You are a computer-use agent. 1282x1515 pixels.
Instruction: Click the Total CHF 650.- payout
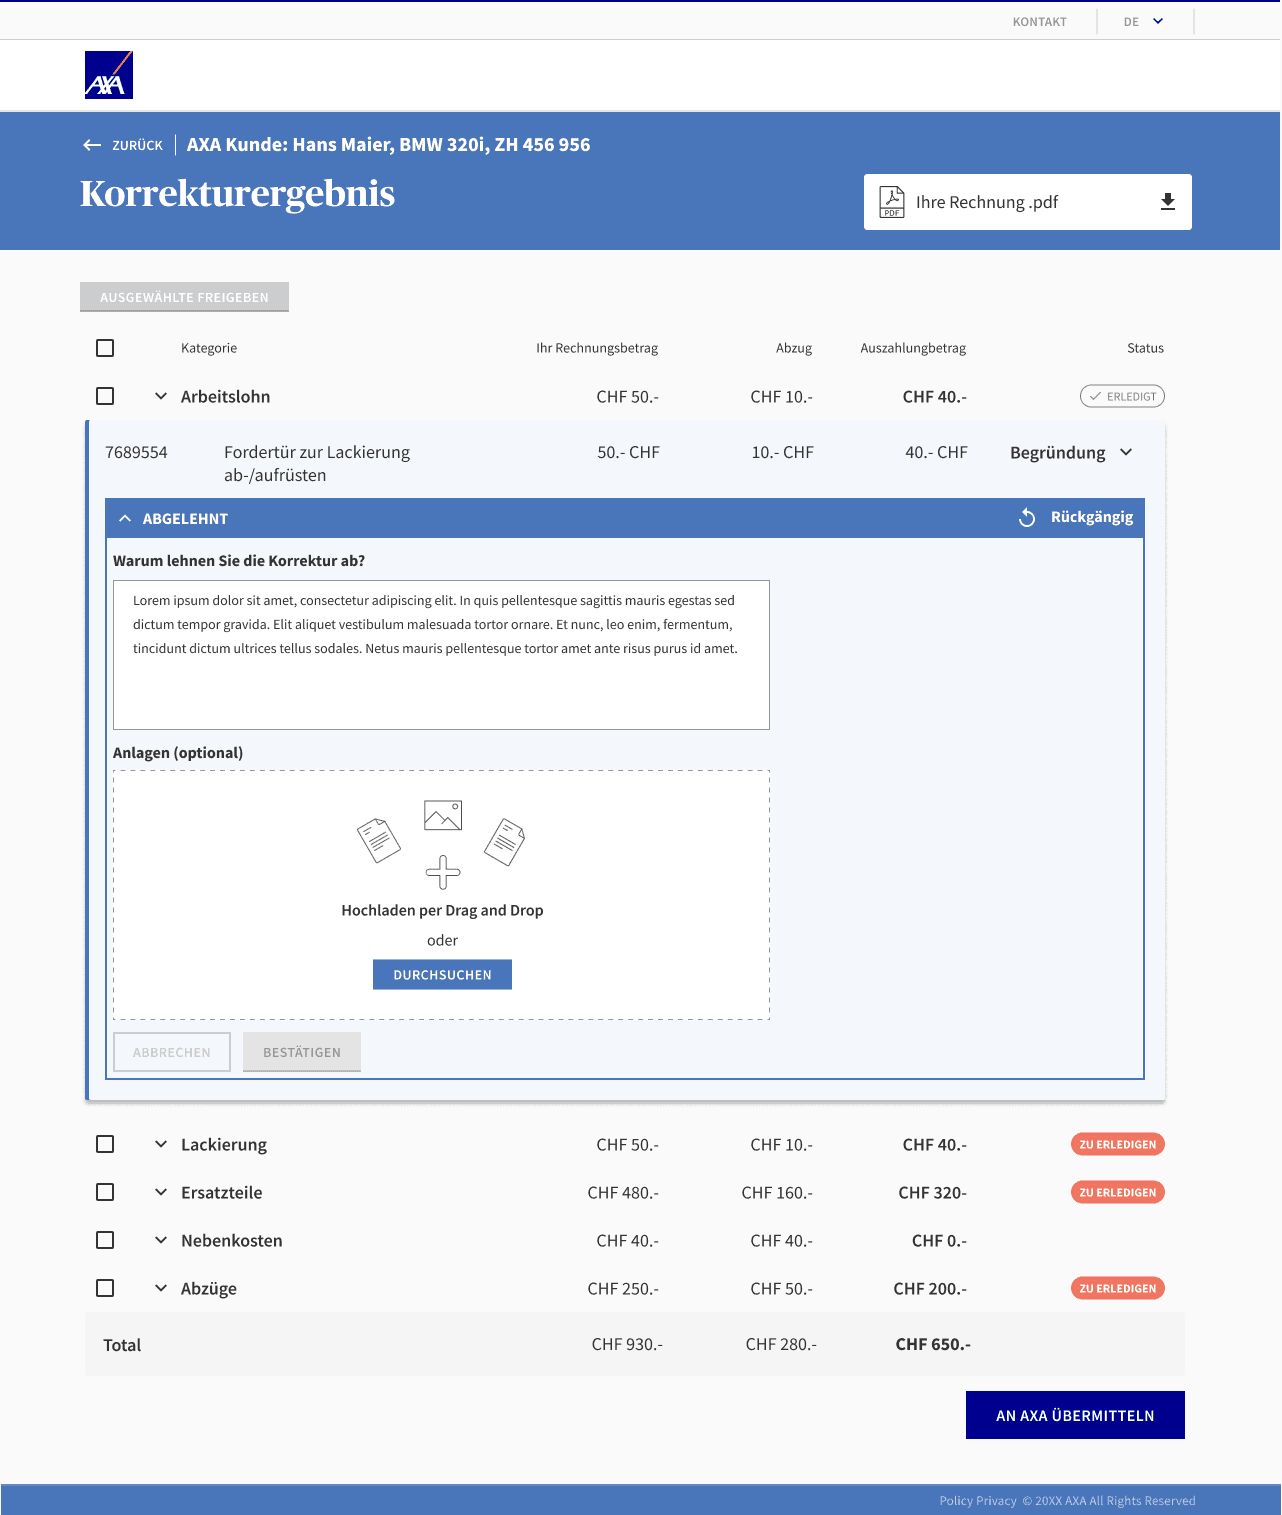(x=933, y=1344)
